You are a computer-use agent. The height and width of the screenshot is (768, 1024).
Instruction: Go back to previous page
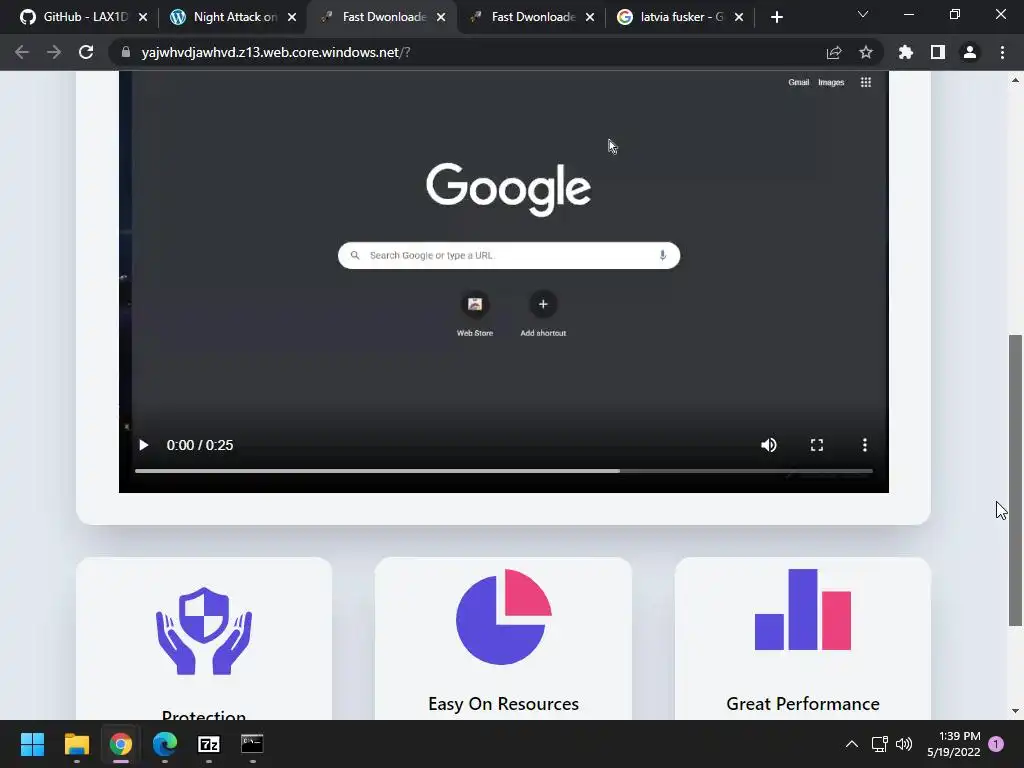click(22, 52)
